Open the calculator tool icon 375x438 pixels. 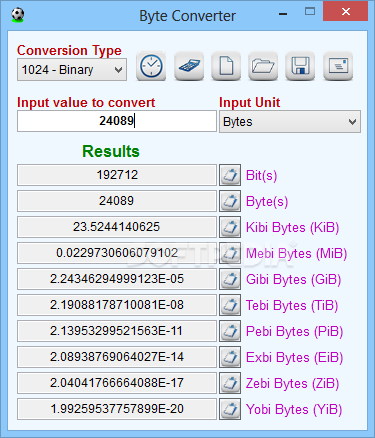pos(189,66)
